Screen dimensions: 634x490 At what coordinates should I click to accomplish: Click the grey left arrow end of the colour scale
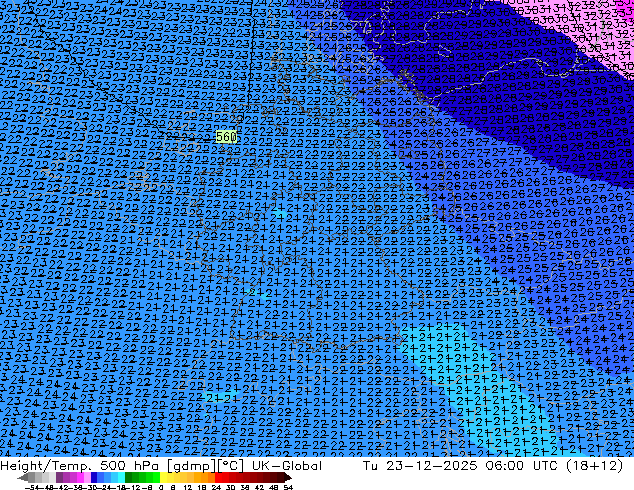(23, 477)
